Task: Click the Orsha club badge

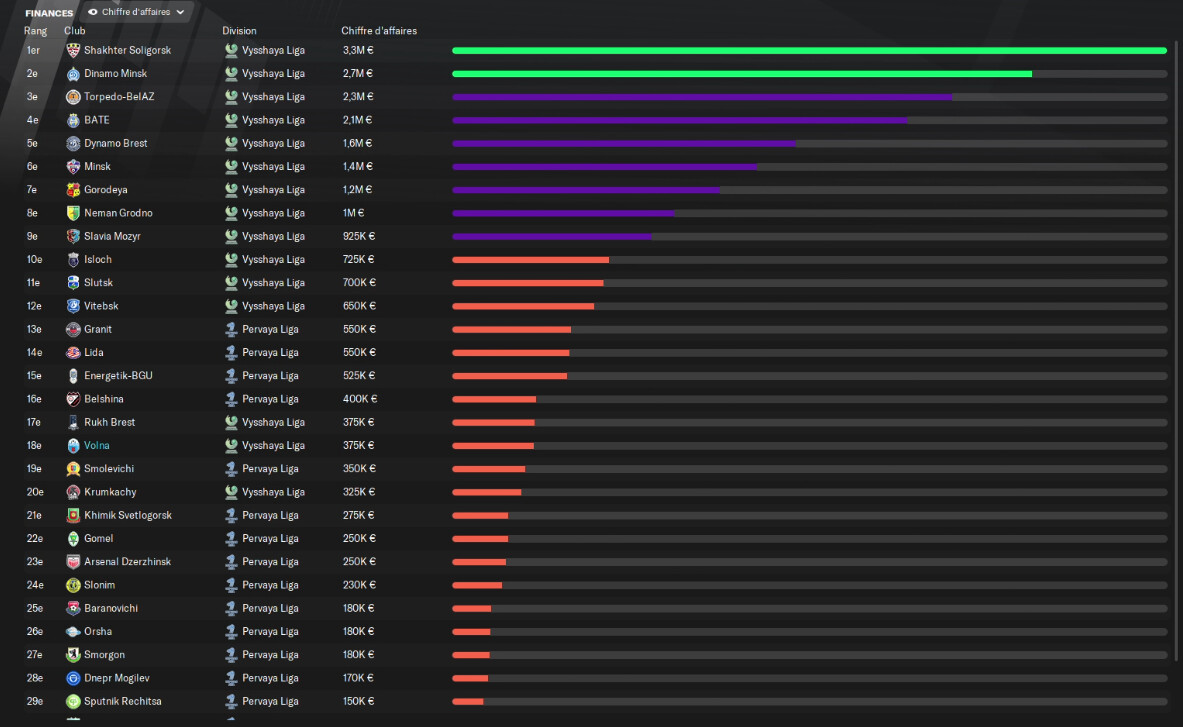Action: (73, 632)
